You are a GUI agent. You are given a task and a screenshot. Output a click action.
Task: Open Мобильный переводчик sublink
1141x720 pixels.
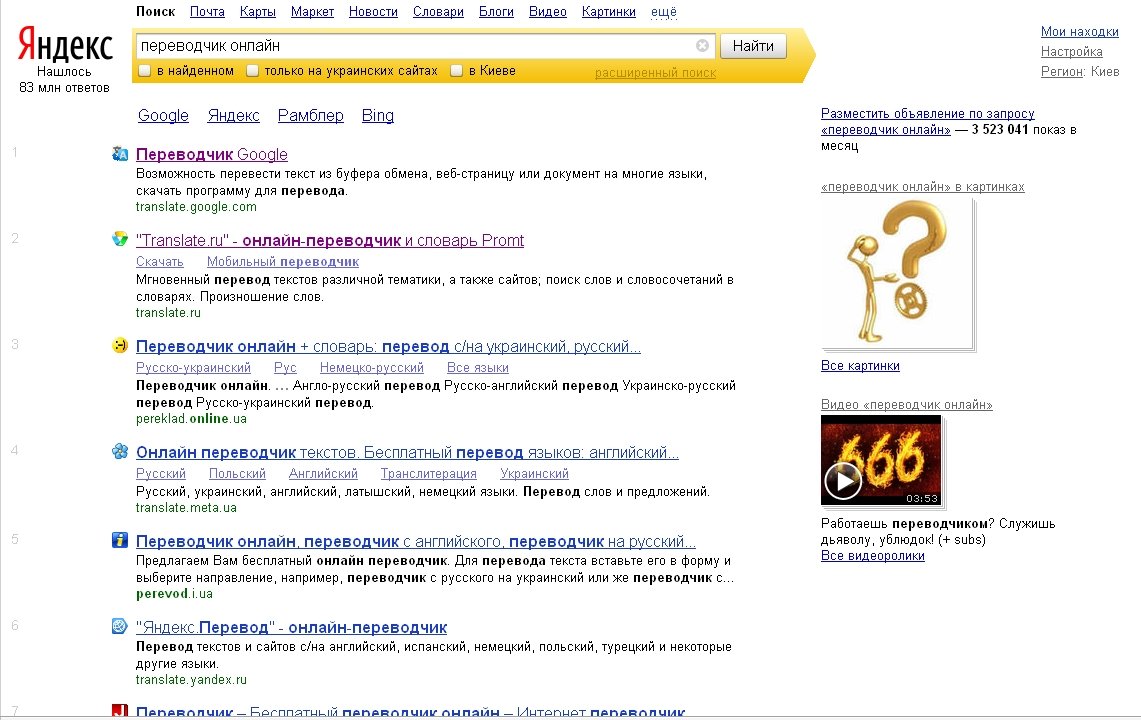click(283, 261)
